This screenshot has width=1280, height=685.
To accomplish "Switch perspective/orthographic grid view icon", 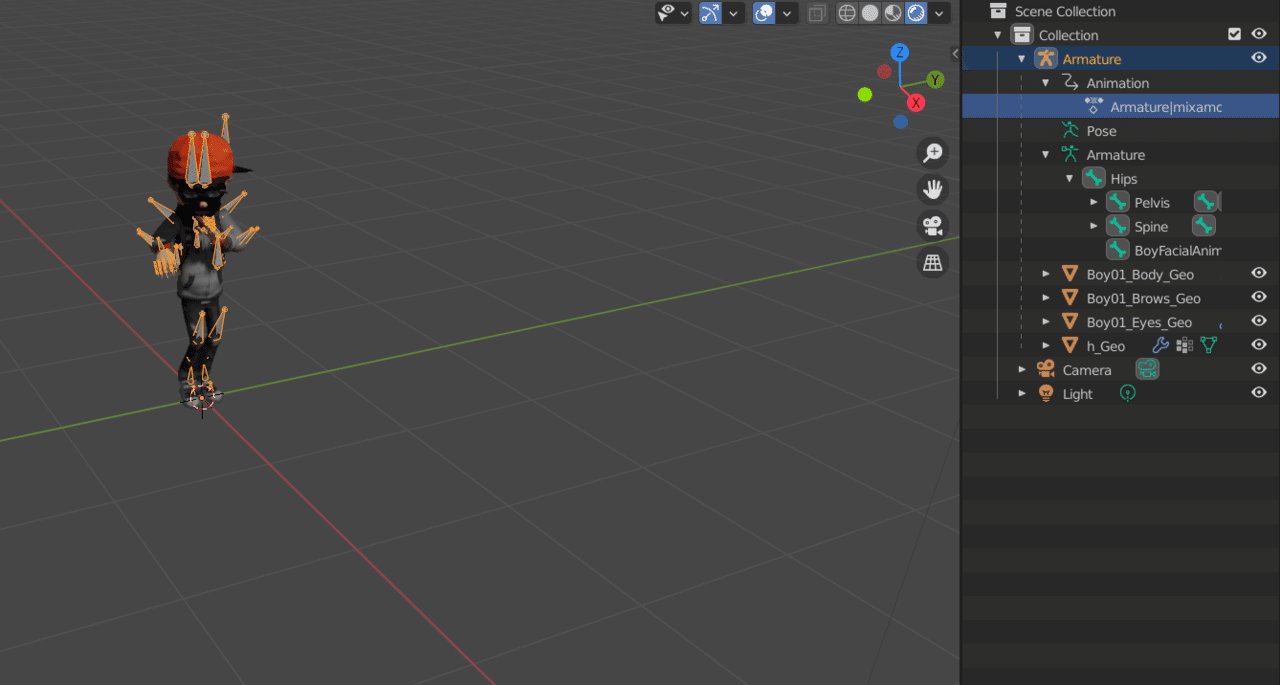I will [933, 262].
